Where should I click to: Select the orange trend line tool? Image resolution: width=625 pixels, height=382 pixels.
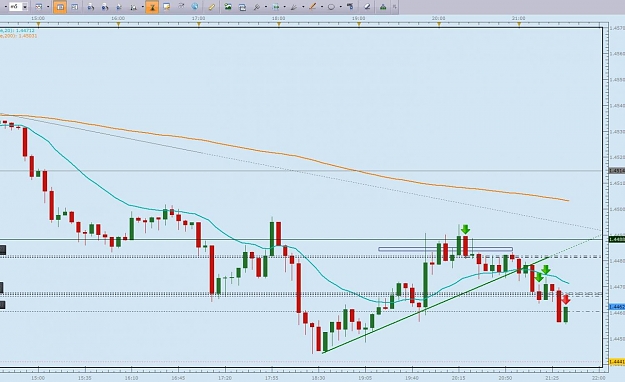click(x=313, y=7)
